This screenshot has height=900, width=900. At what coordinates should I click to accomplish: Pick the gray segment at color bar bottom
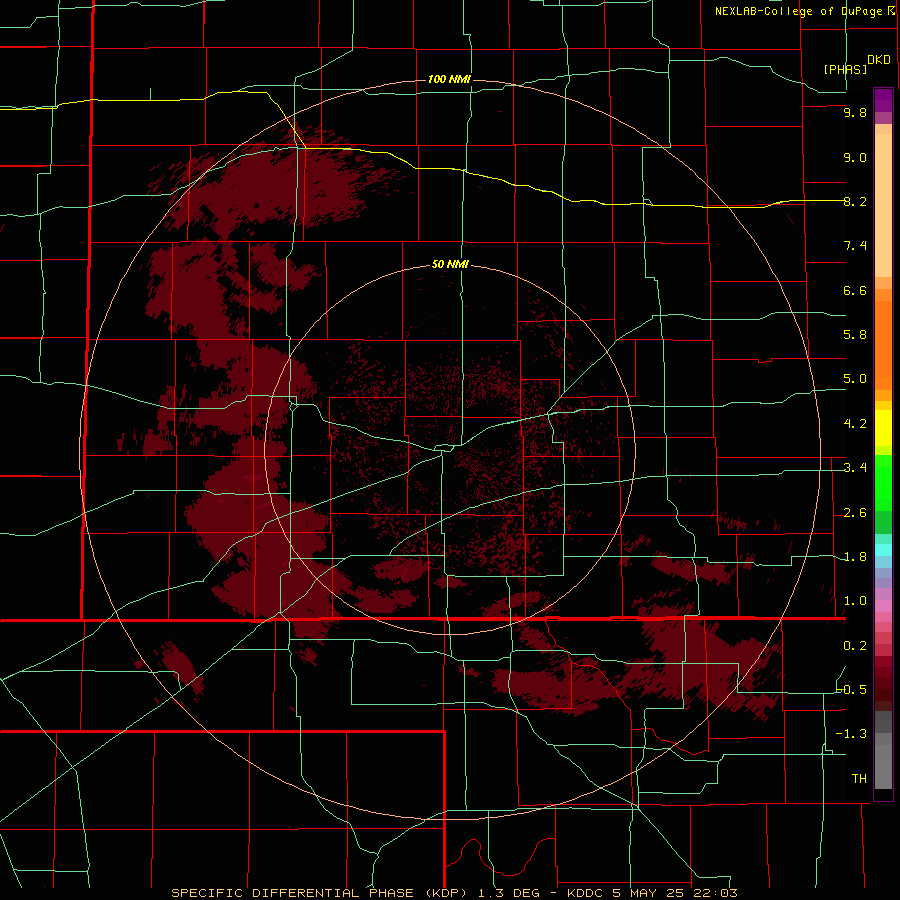(883, 768)
